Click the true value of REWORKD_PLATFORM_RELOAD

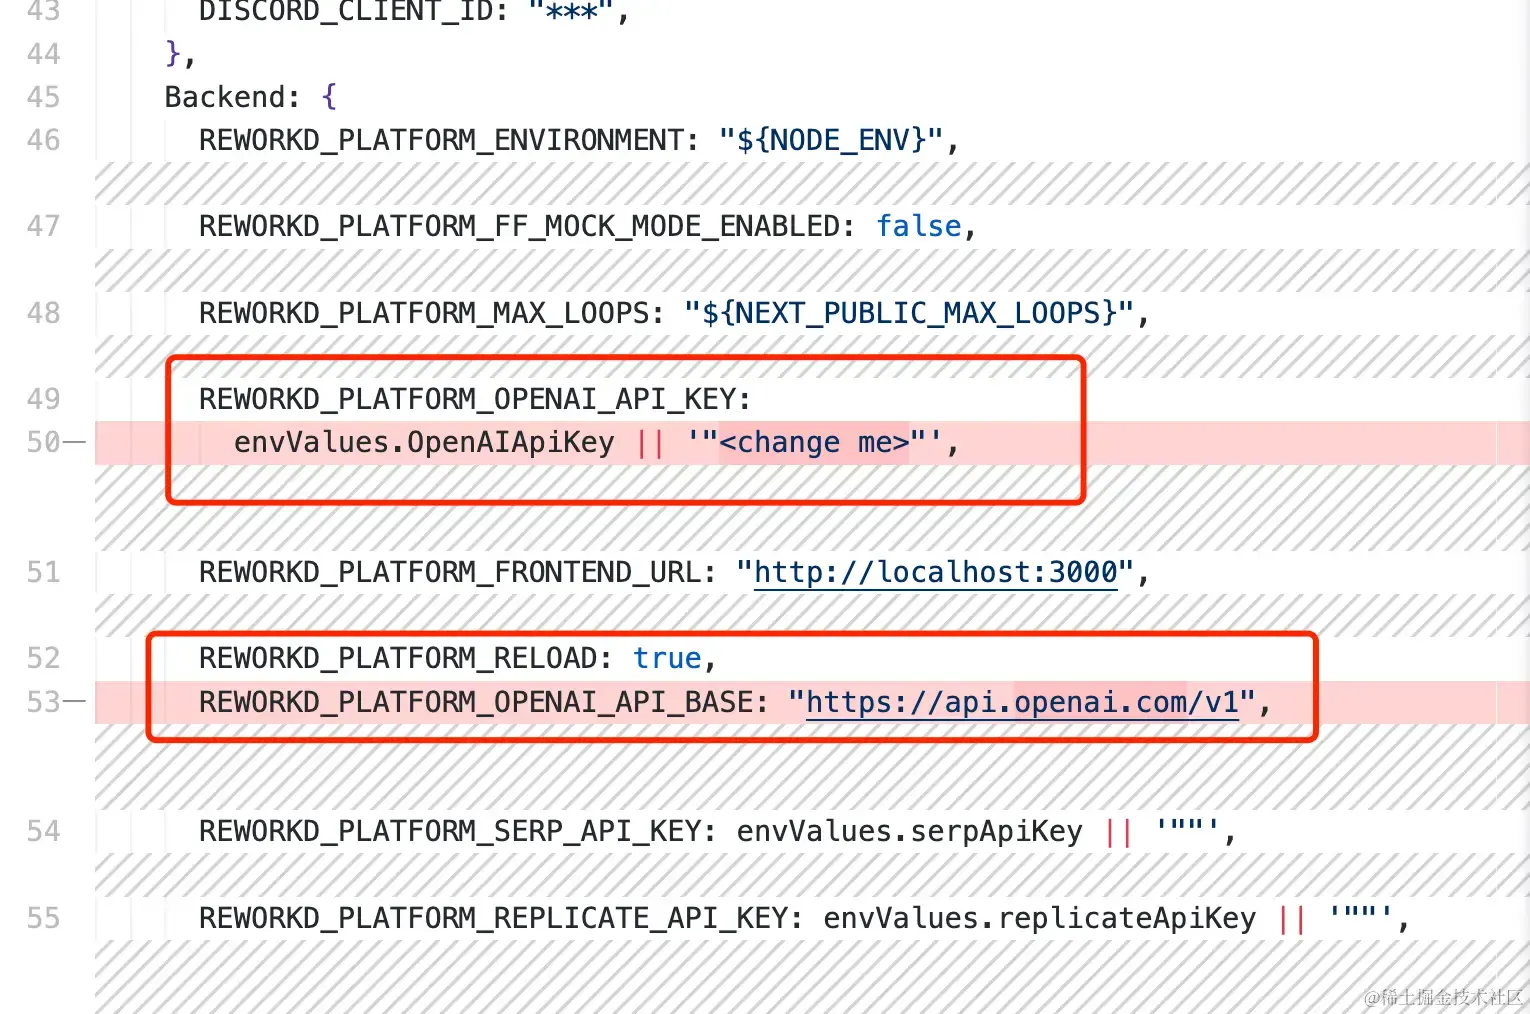[x=667, y=659]
